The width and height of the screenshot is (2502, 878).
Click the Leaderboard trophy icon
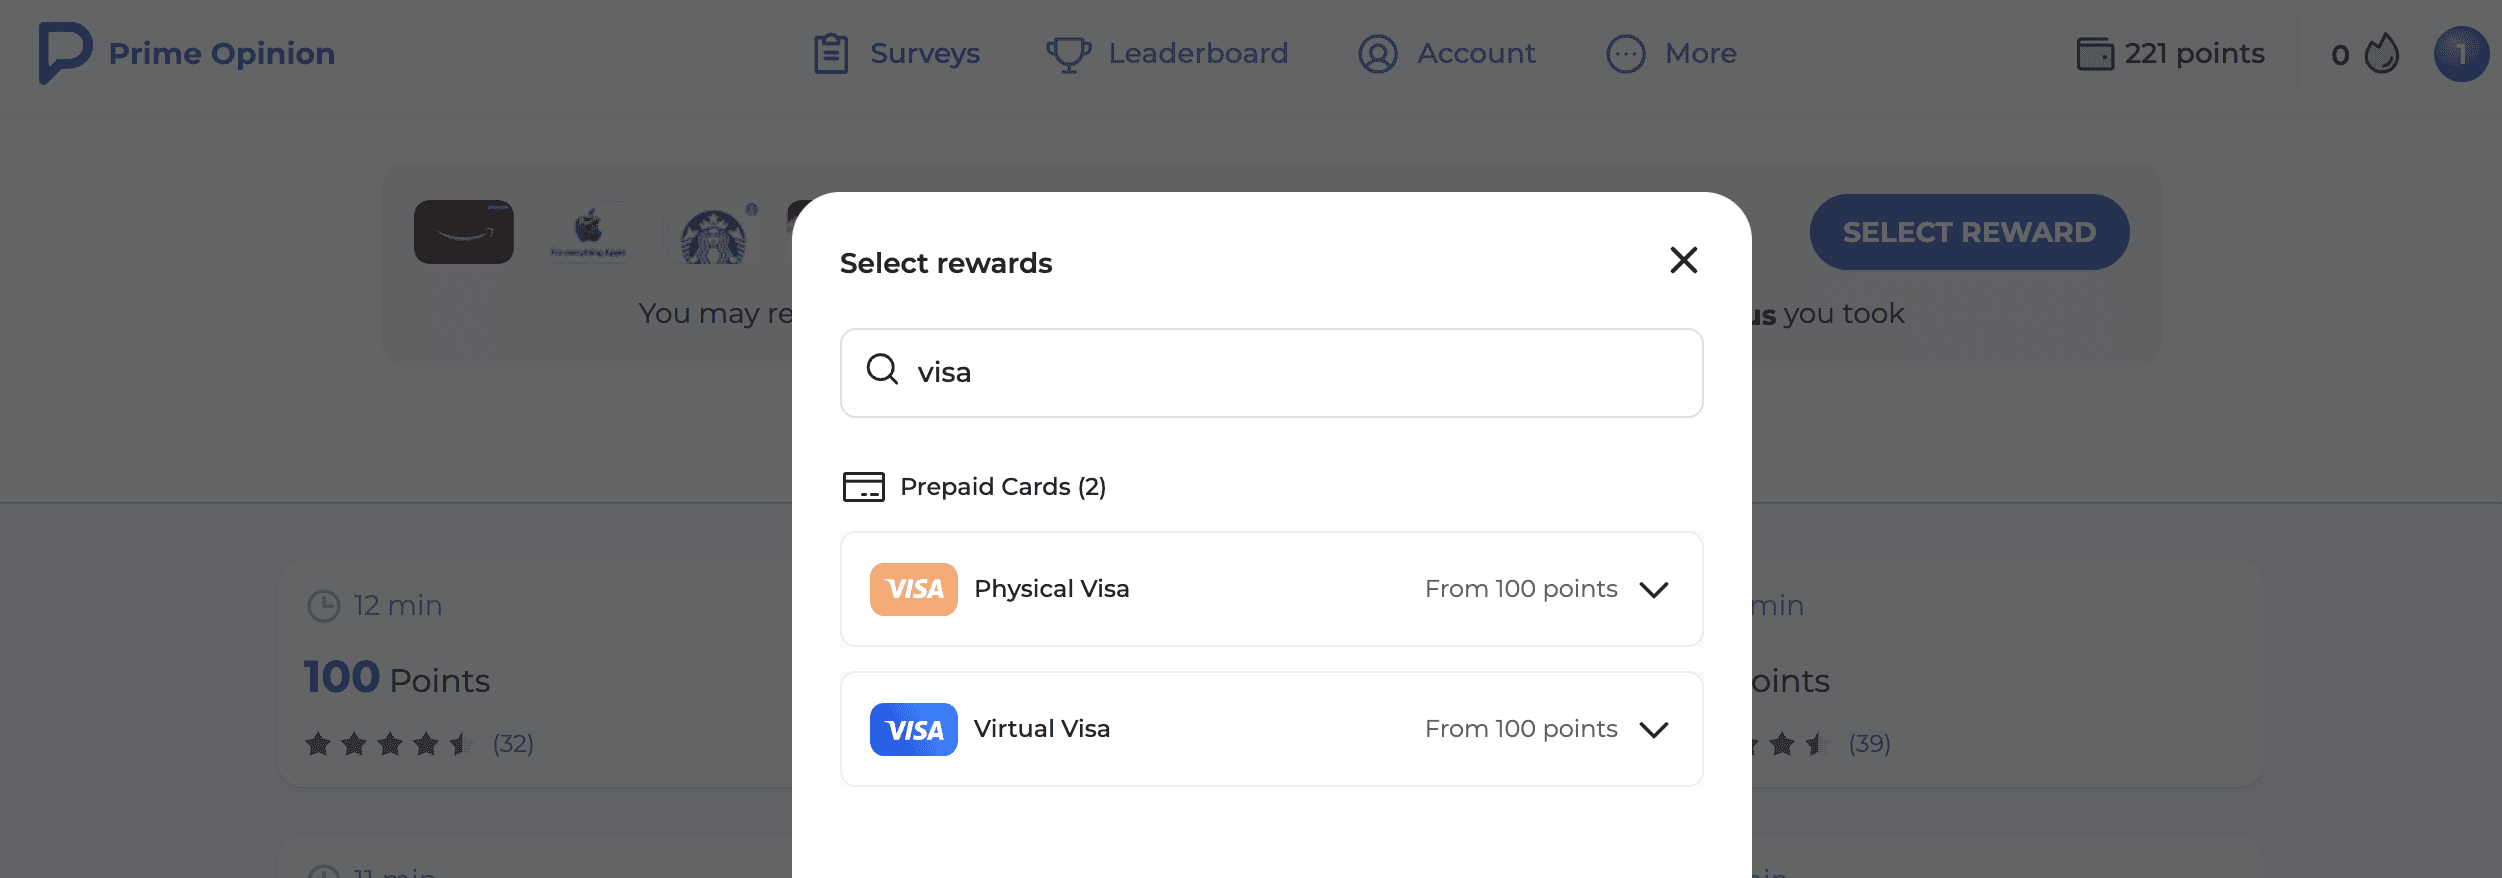[x=1069, y=53]
